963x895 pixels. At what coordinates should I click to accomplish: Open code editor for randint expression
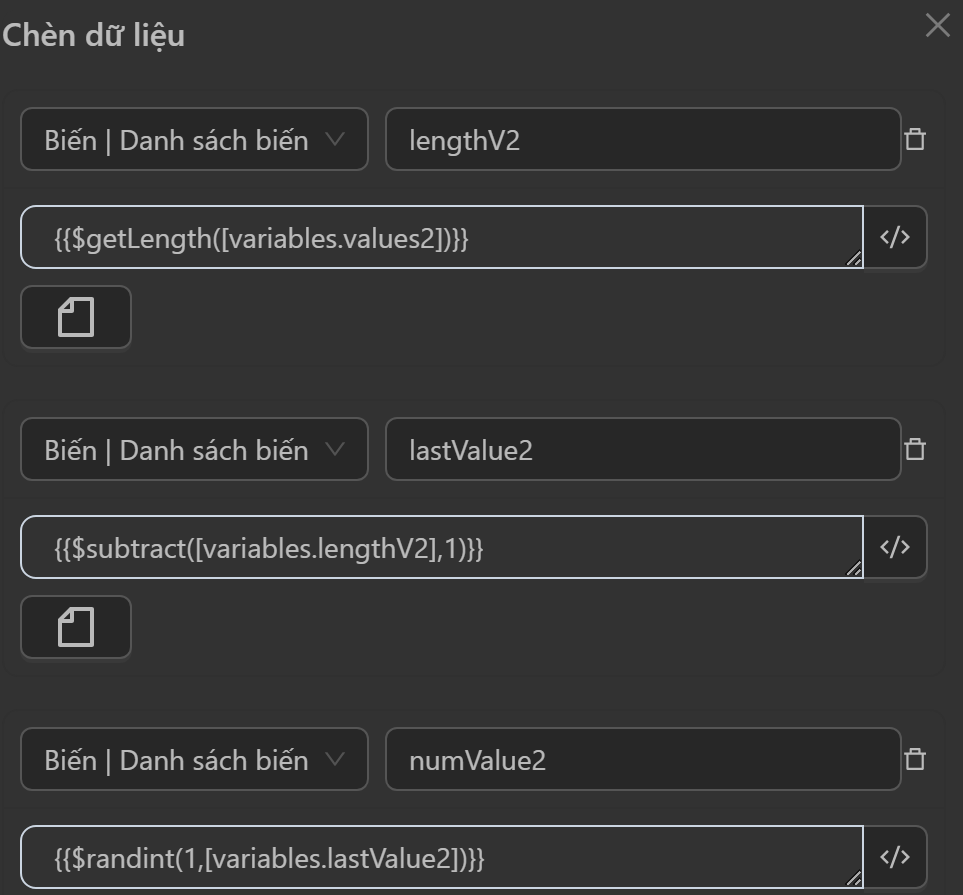coord(894,857)
